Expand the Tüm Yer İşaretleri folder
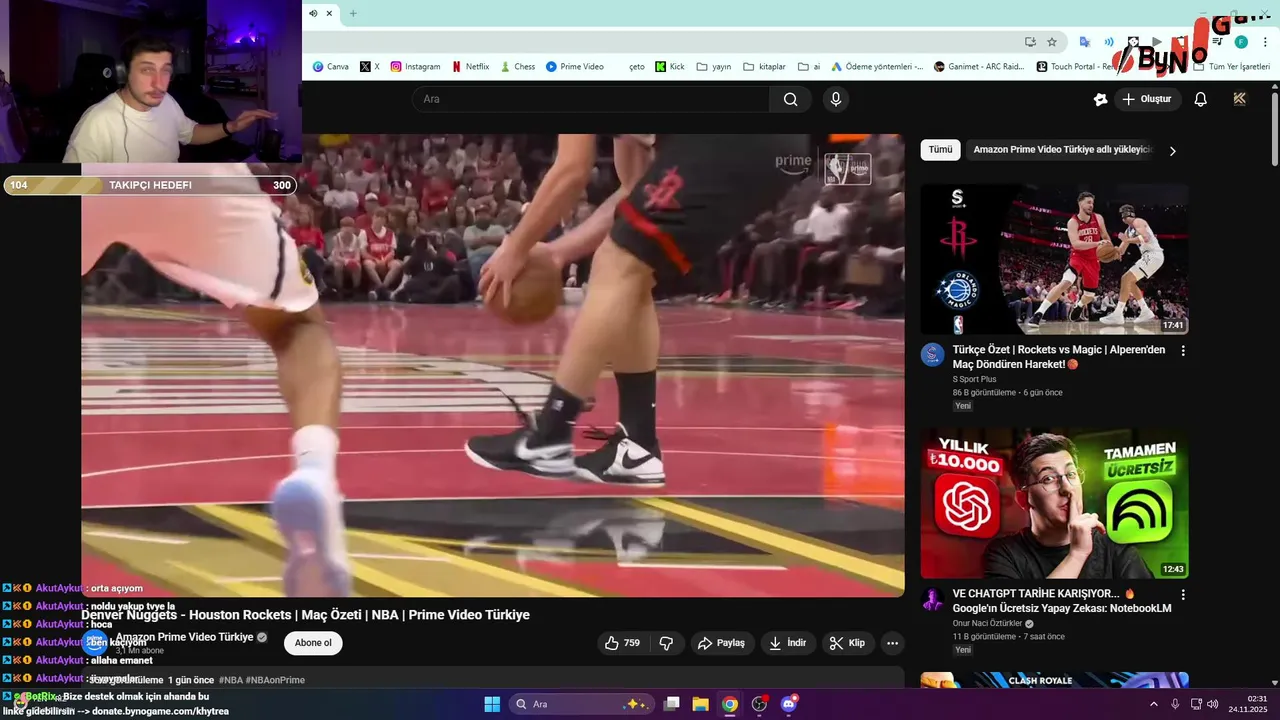 (1231, 67)
